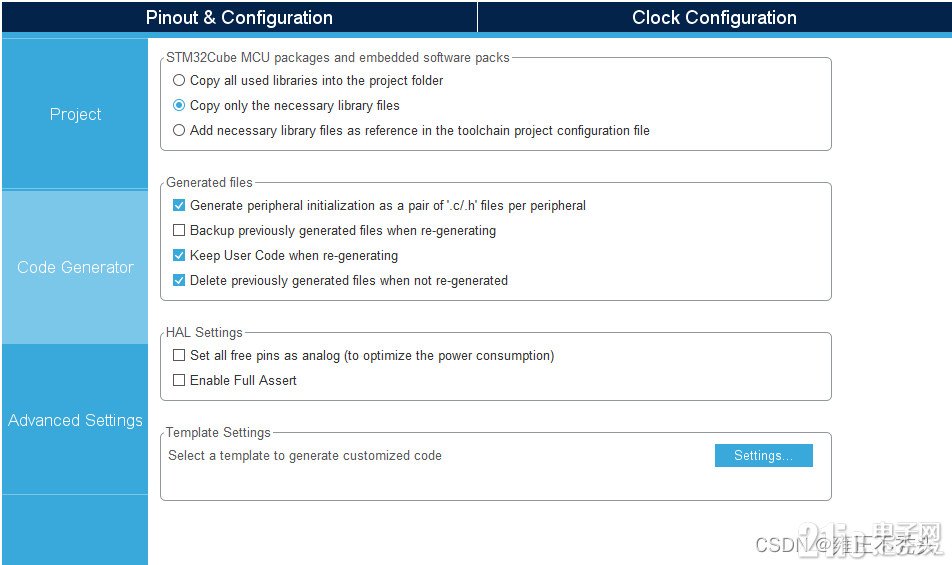Toggle Keep User Code when re-generating
Screen dimensions: 952x565
coord(178,255)
